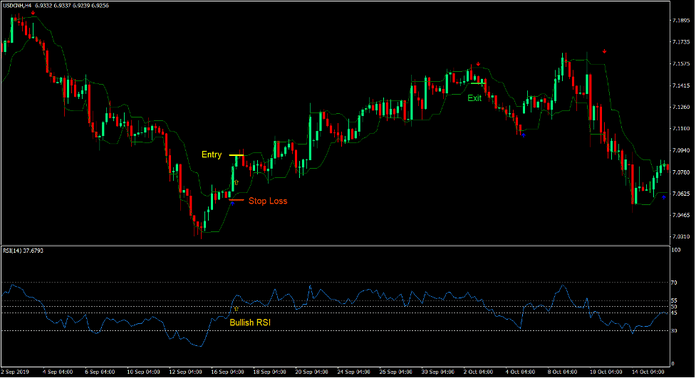
Task: Click the 14 Oct 04:00 time label
Action: click(x=648, y=372)
